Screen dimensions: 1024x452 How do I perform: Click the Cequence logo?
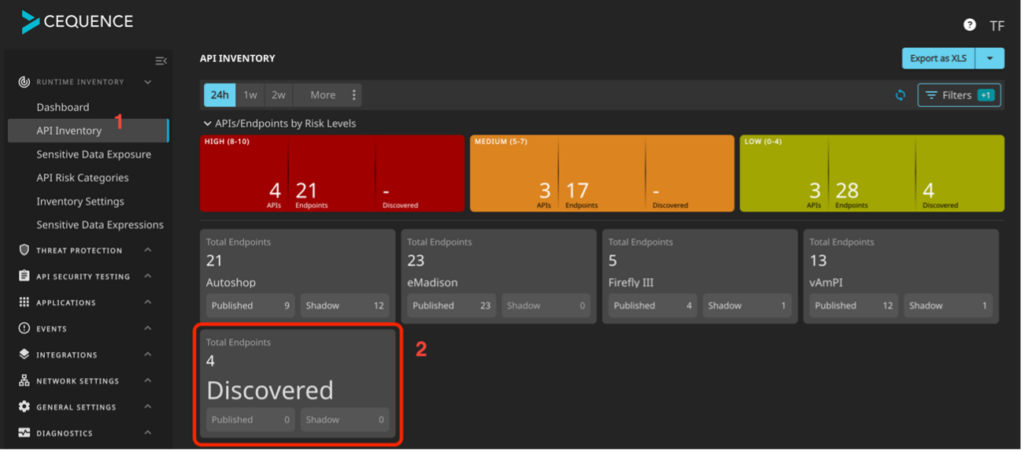pos(77,22)
